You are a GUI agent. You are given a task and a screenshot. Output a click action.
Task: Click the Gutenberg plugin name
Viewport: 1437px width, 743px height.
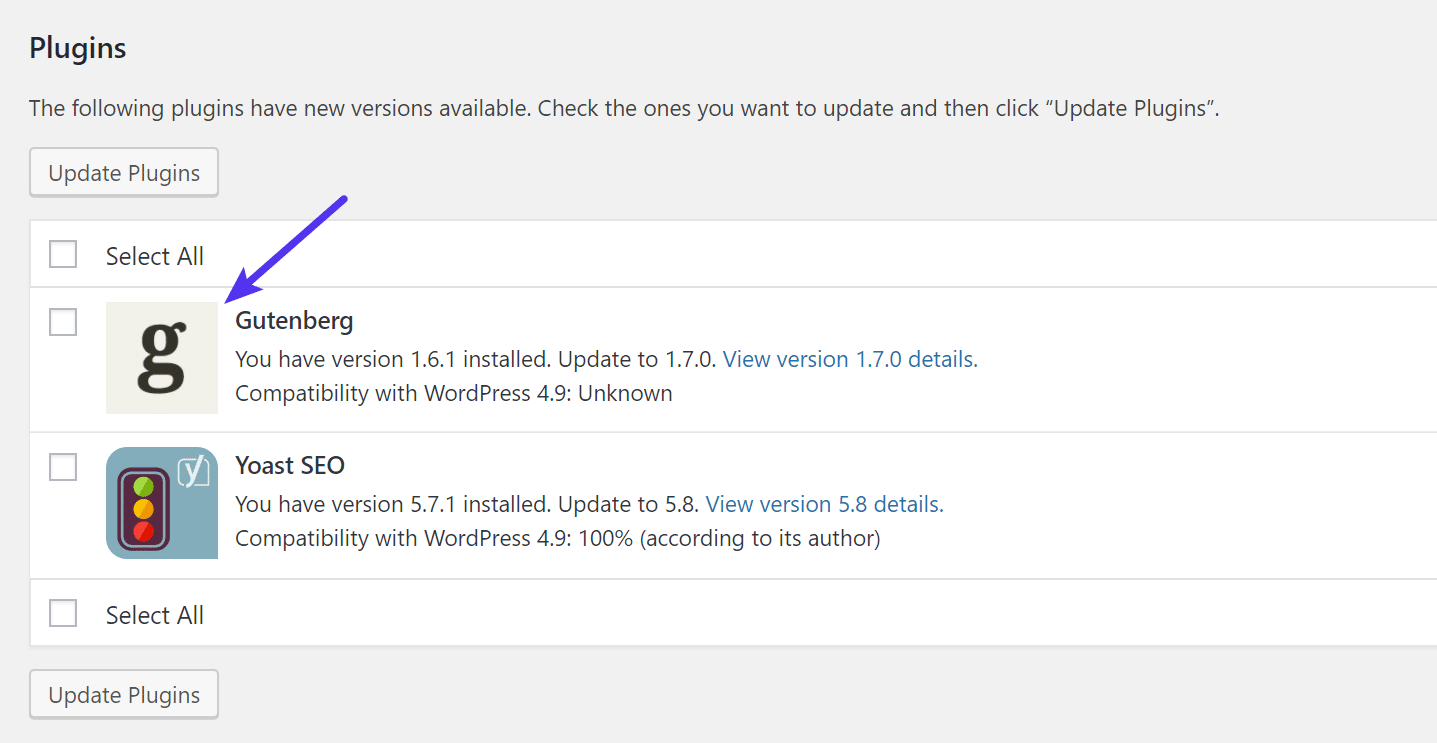tap(294, 320)
